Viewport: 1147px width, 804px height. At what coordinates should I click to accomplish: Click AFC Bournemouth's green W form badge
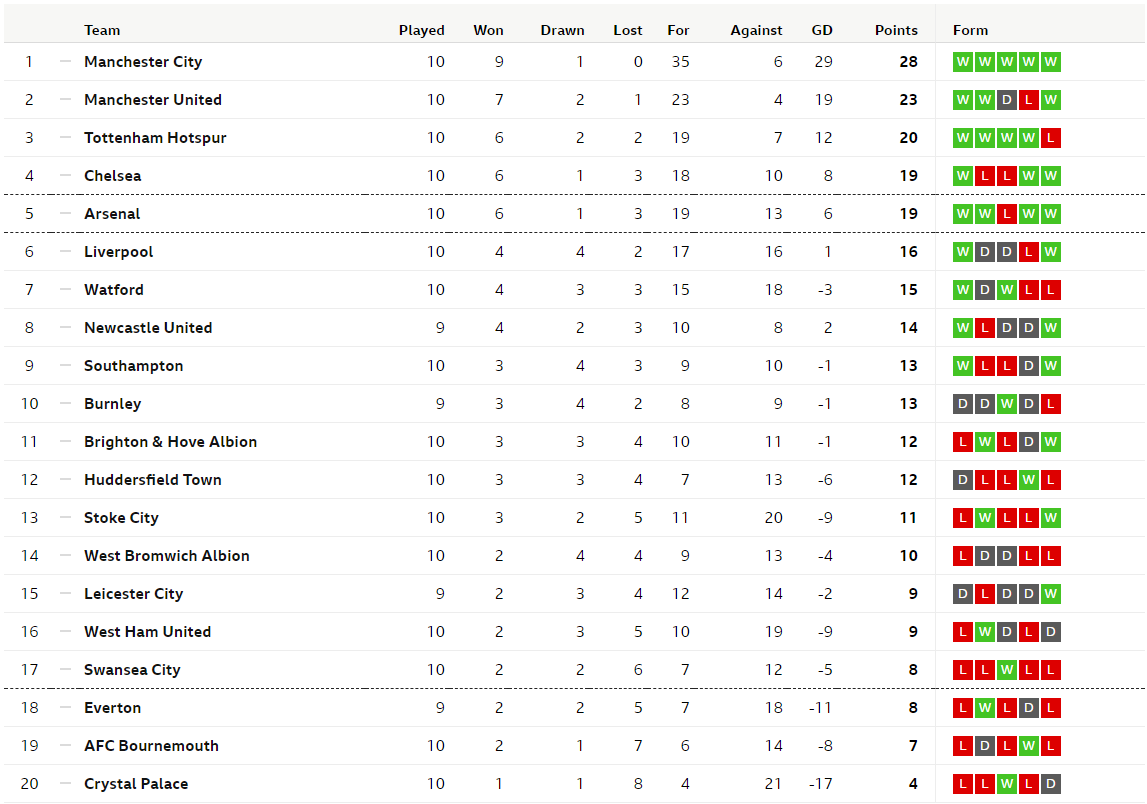tap(1028, 746)
